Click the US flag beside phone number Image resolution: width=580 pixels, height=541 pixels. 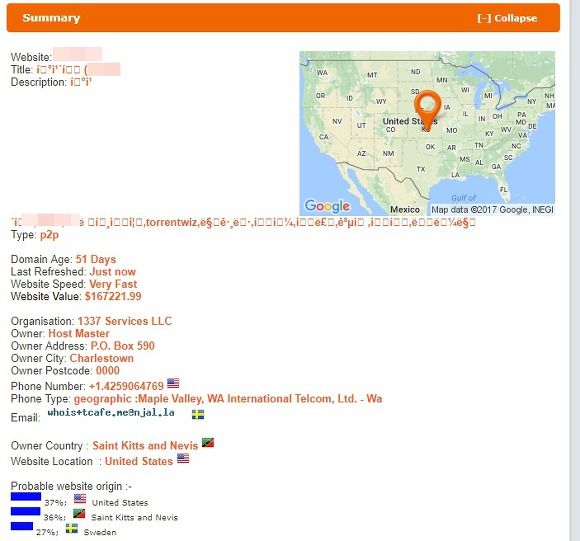point(173,383)
